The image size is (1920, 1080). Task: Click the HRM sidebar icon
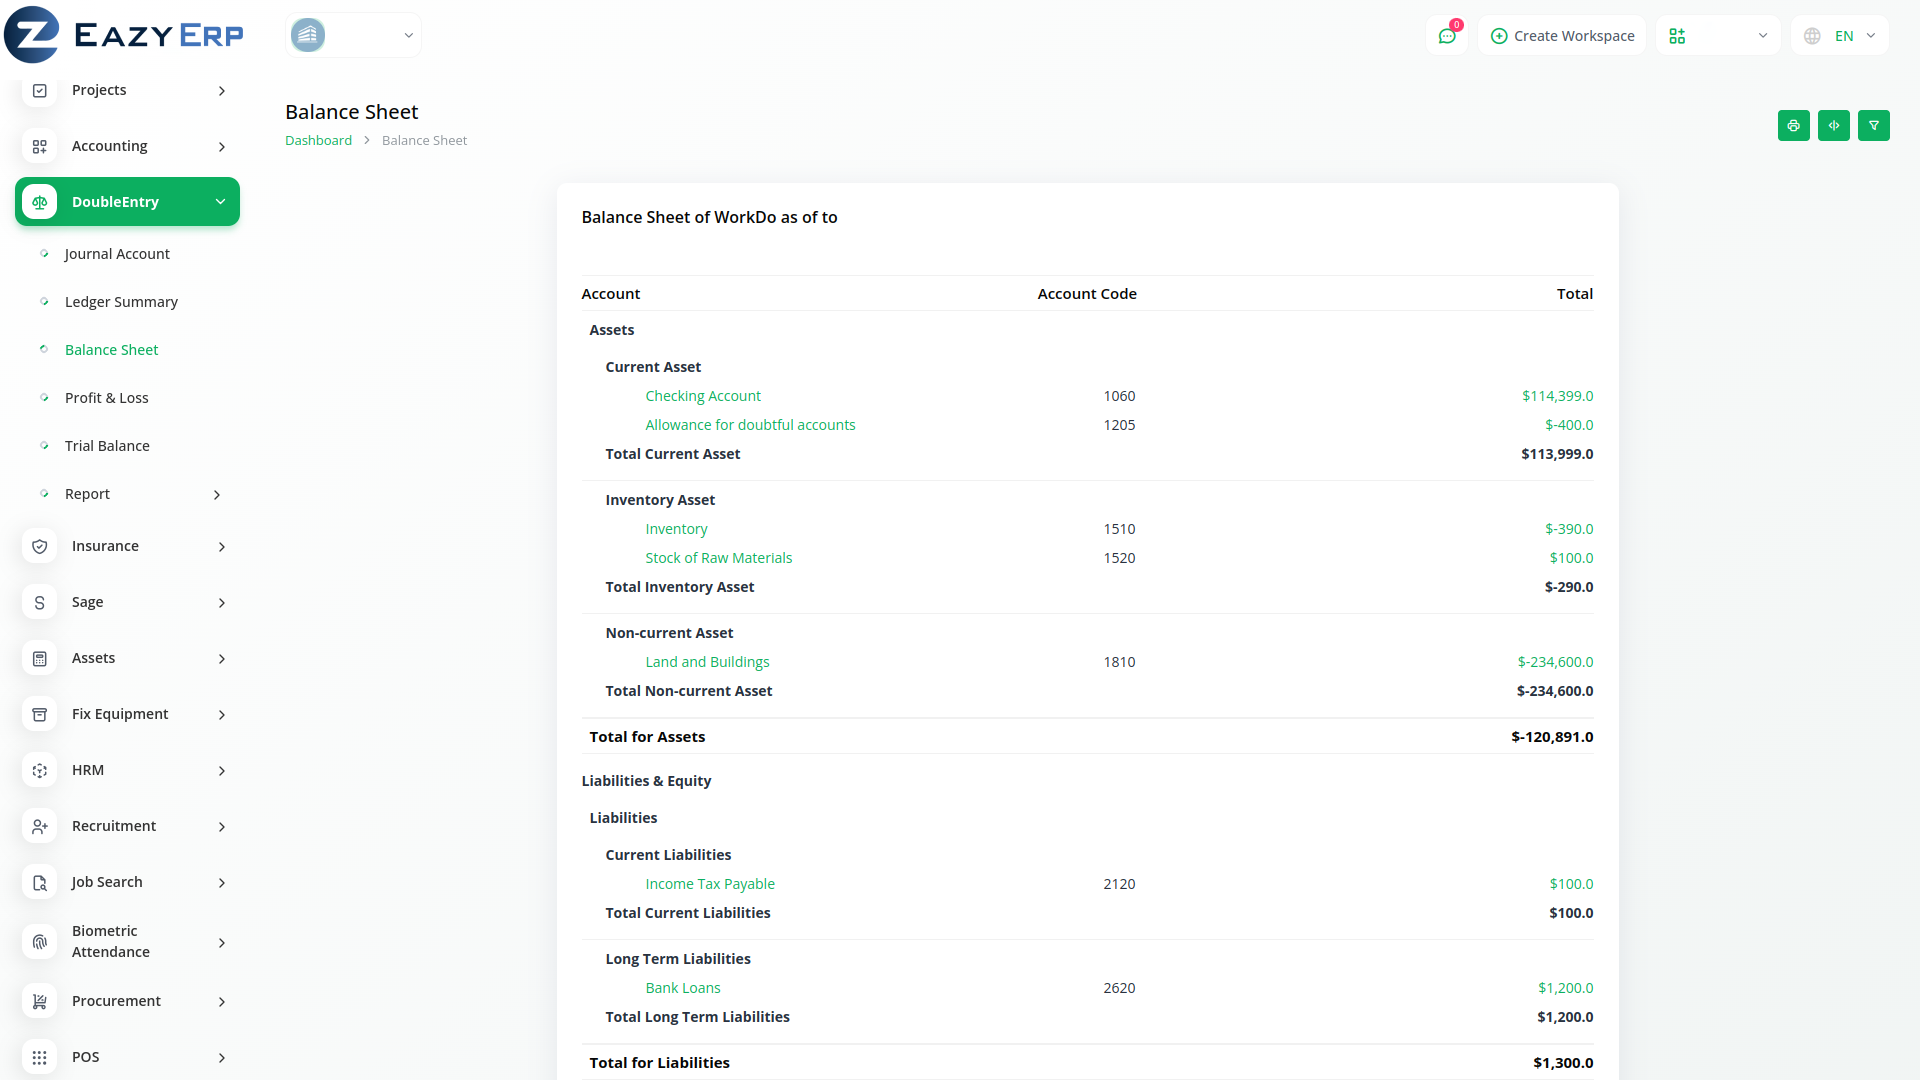(x=40, y=770)
